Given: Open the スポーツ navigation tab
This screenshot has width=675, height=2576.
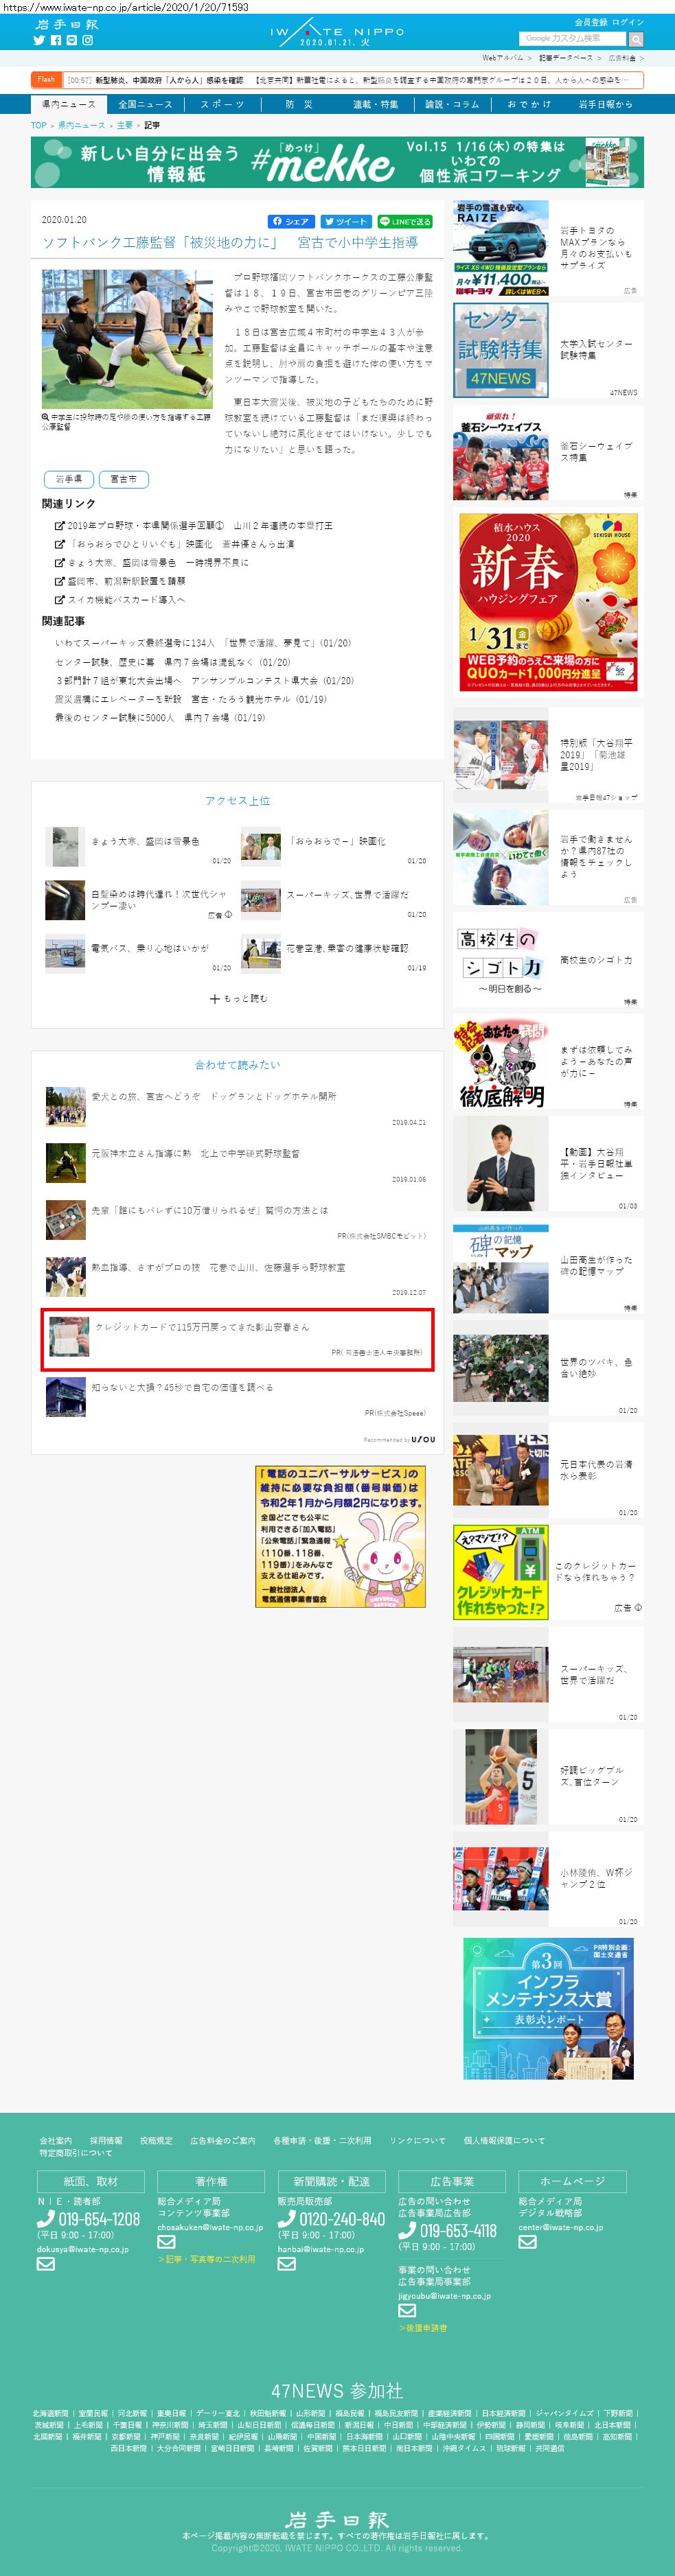Looking at the screenshot, I should 222,104.
